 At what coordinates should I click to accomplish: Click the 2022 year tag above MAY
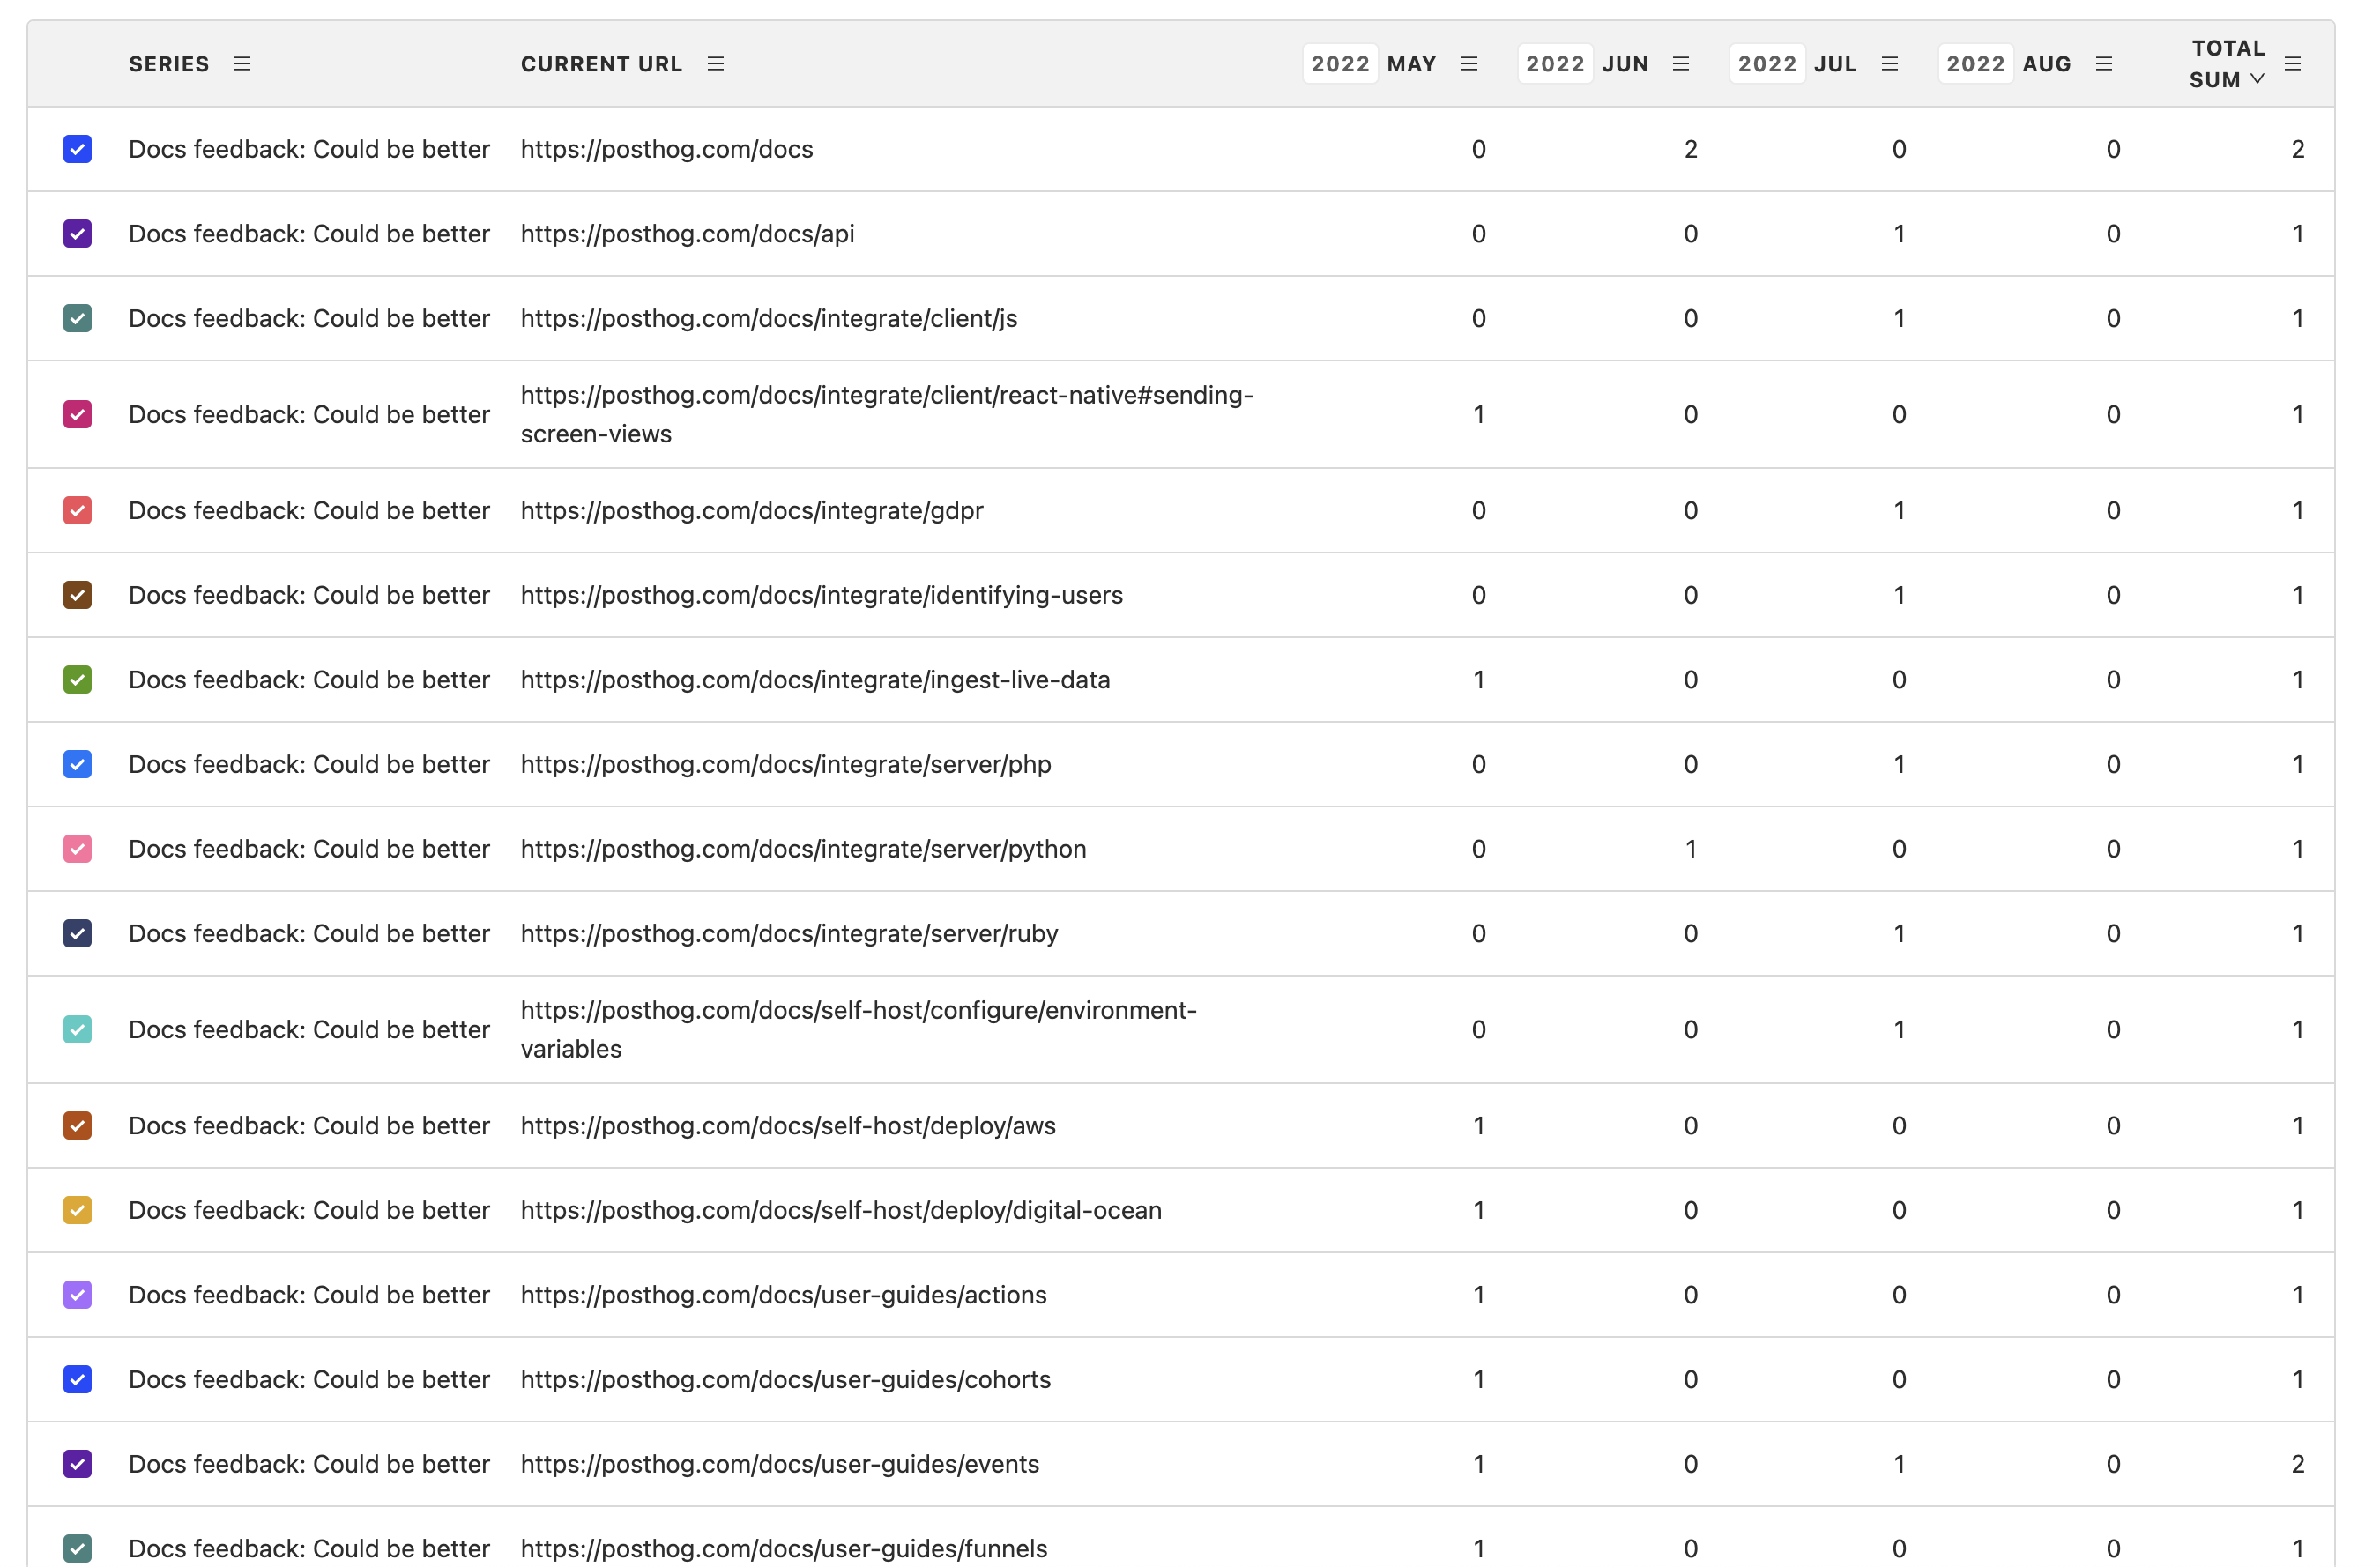(1340, 64)
